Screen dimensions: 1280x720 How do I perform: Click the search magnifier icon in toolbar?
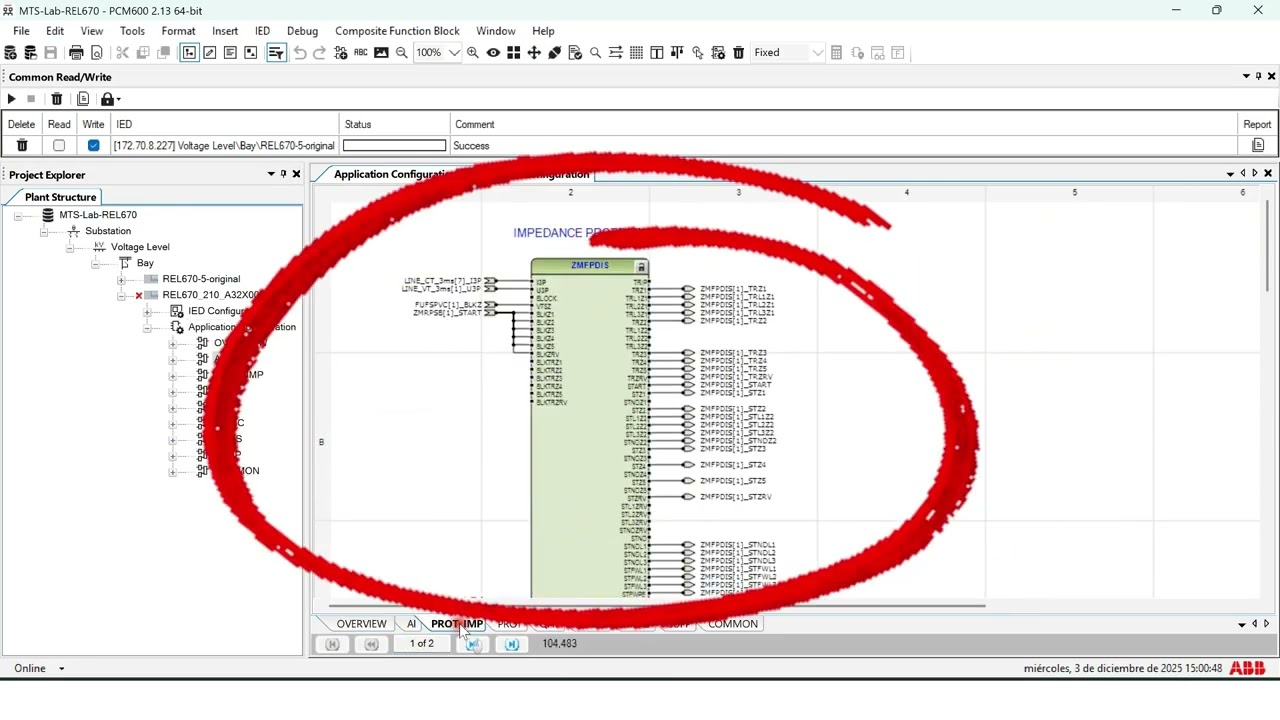[596, 53]
